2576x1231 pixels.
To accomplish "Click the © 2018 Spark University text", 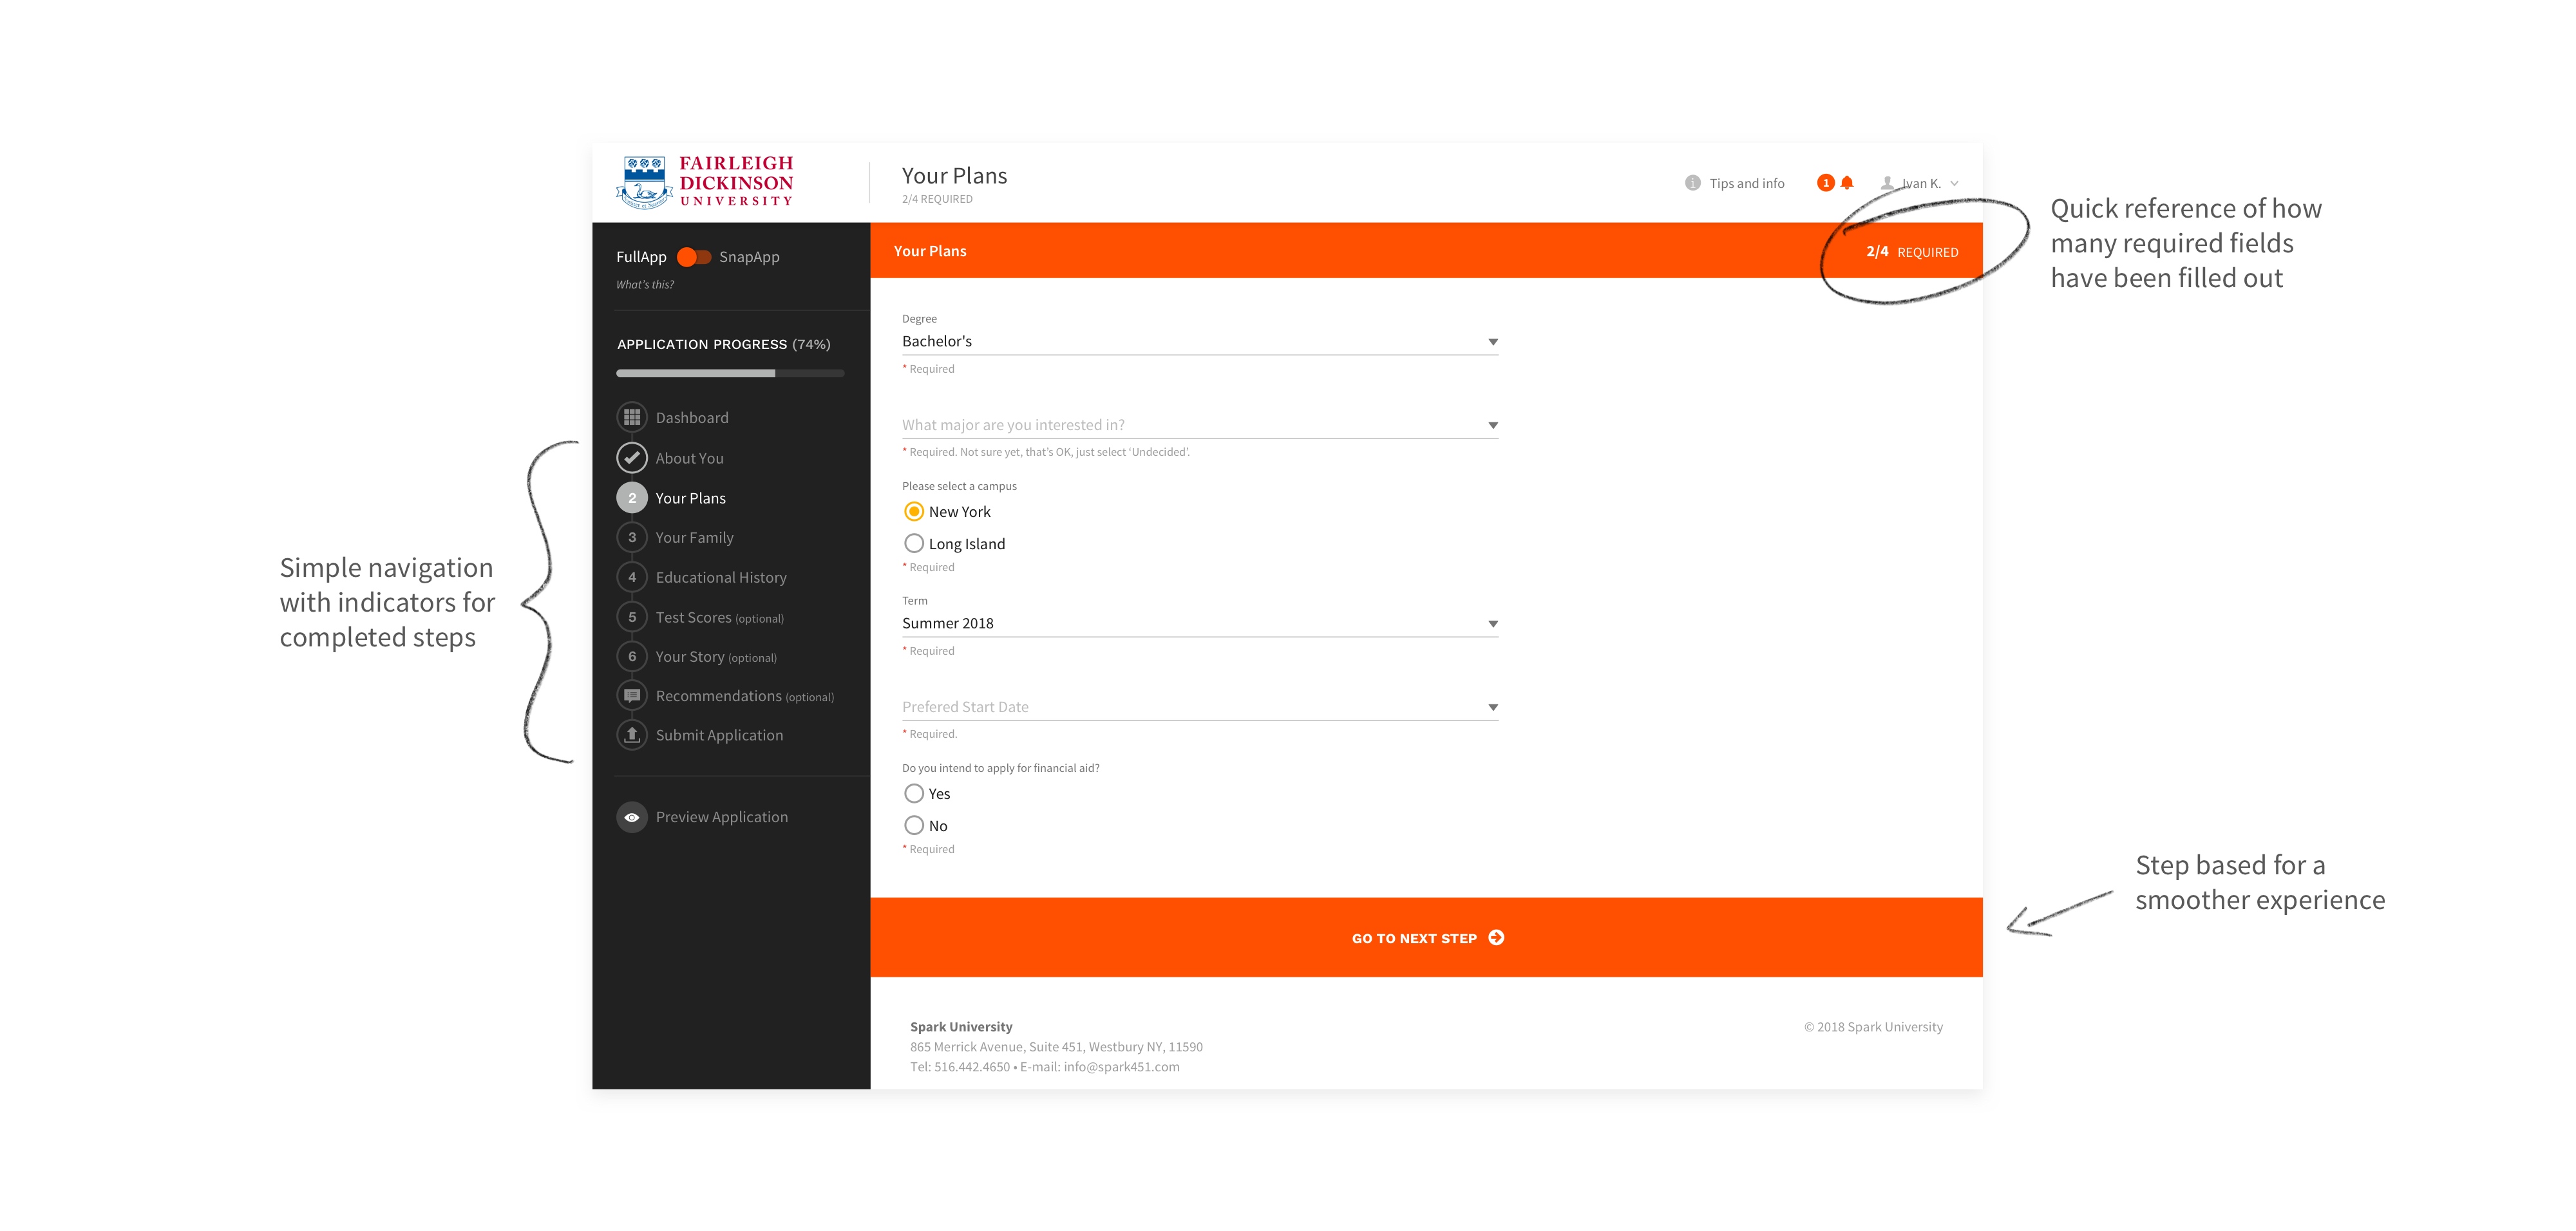I will coord(1873,1027).
